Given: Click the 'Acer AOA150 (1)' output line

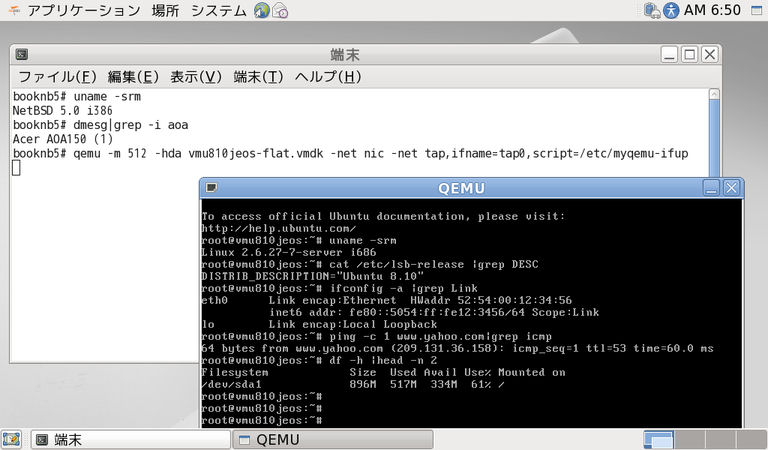Looking at the screenshot, I should 63,139.
